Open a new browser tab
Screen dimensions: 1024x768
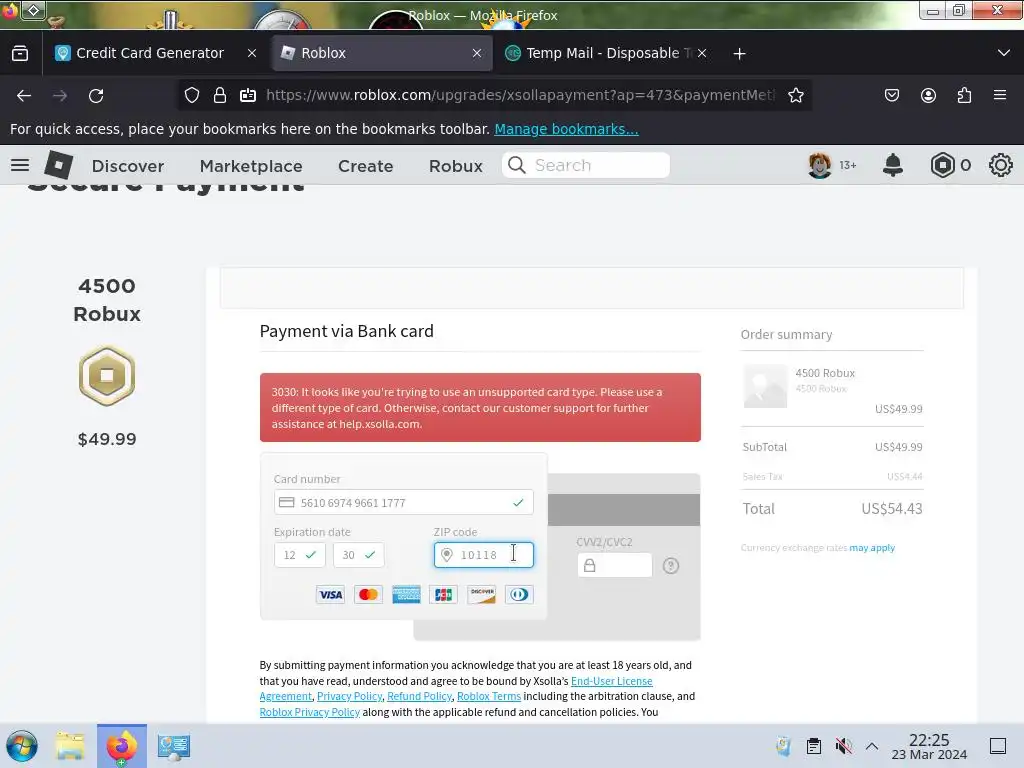739,54
